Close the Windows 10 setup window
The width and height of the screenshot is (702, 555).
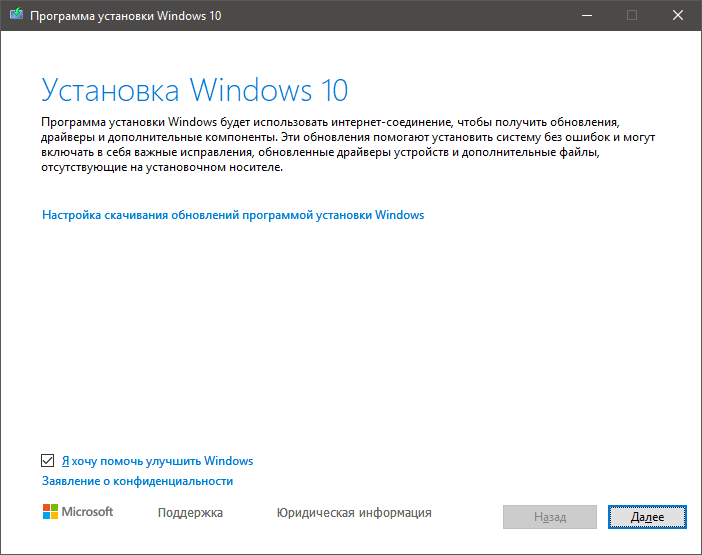pyautogui.click(x=678, y=15)
